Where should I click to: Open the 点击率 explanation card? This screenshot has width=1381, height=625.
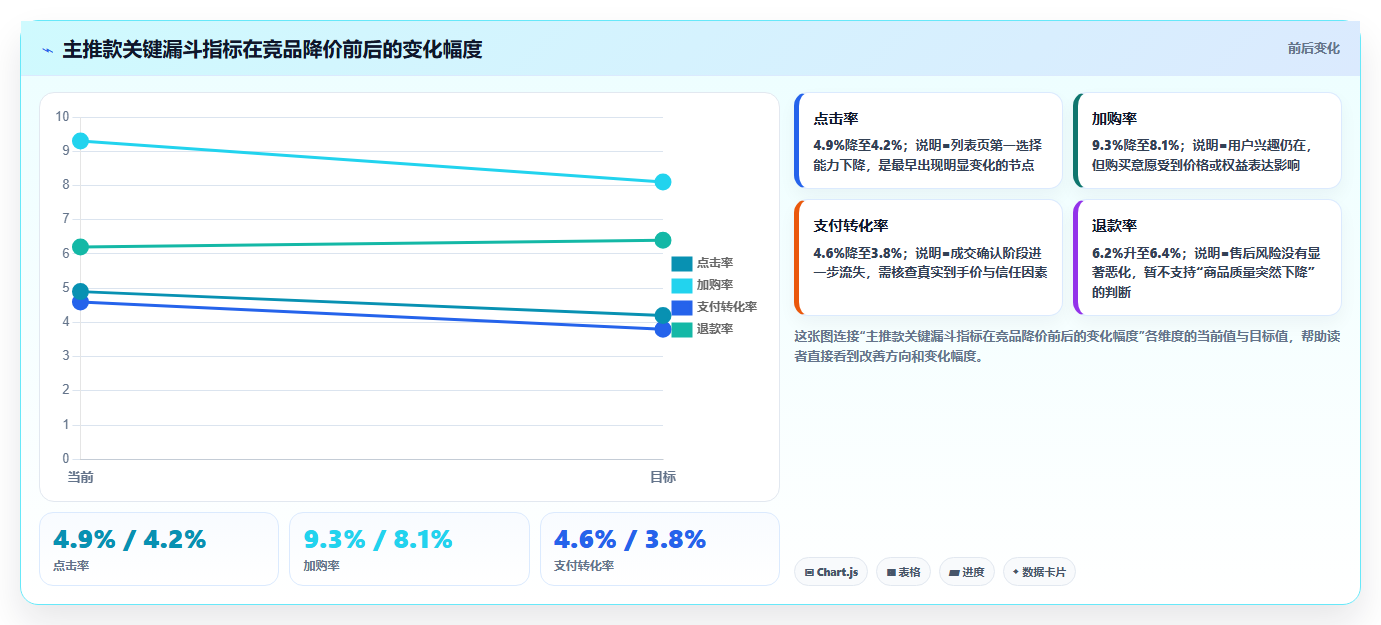pos(928,140)
